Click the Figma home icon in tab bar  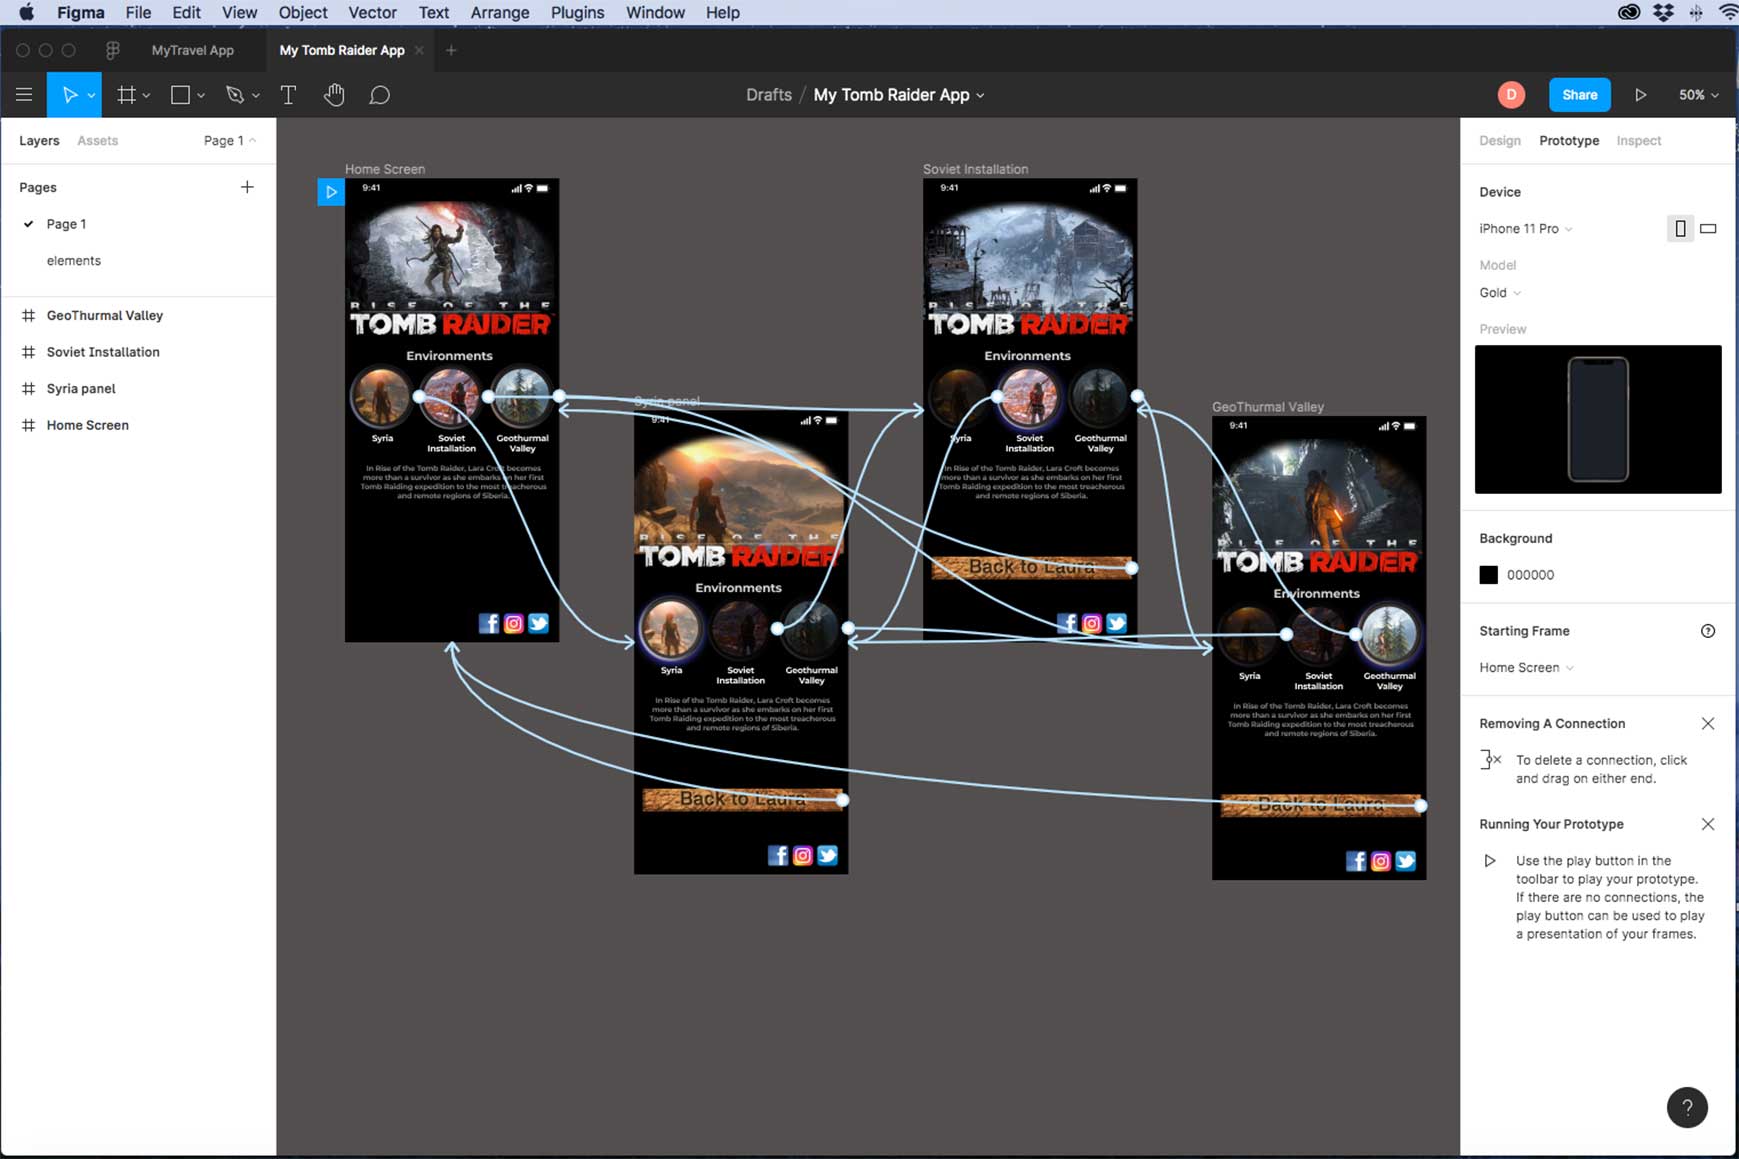coord(113,50)
